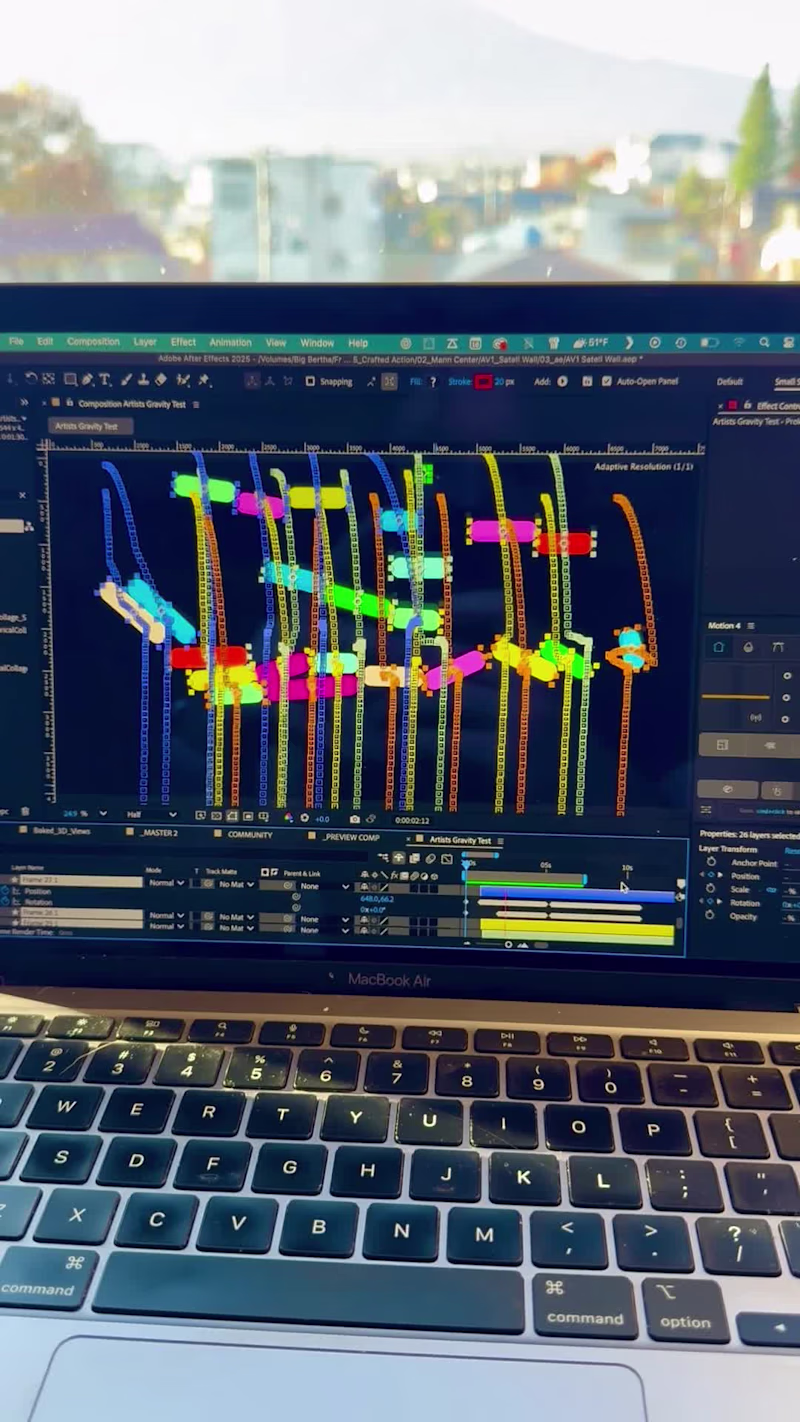Switch to the _MASTER 2 timeline tab

158,833
